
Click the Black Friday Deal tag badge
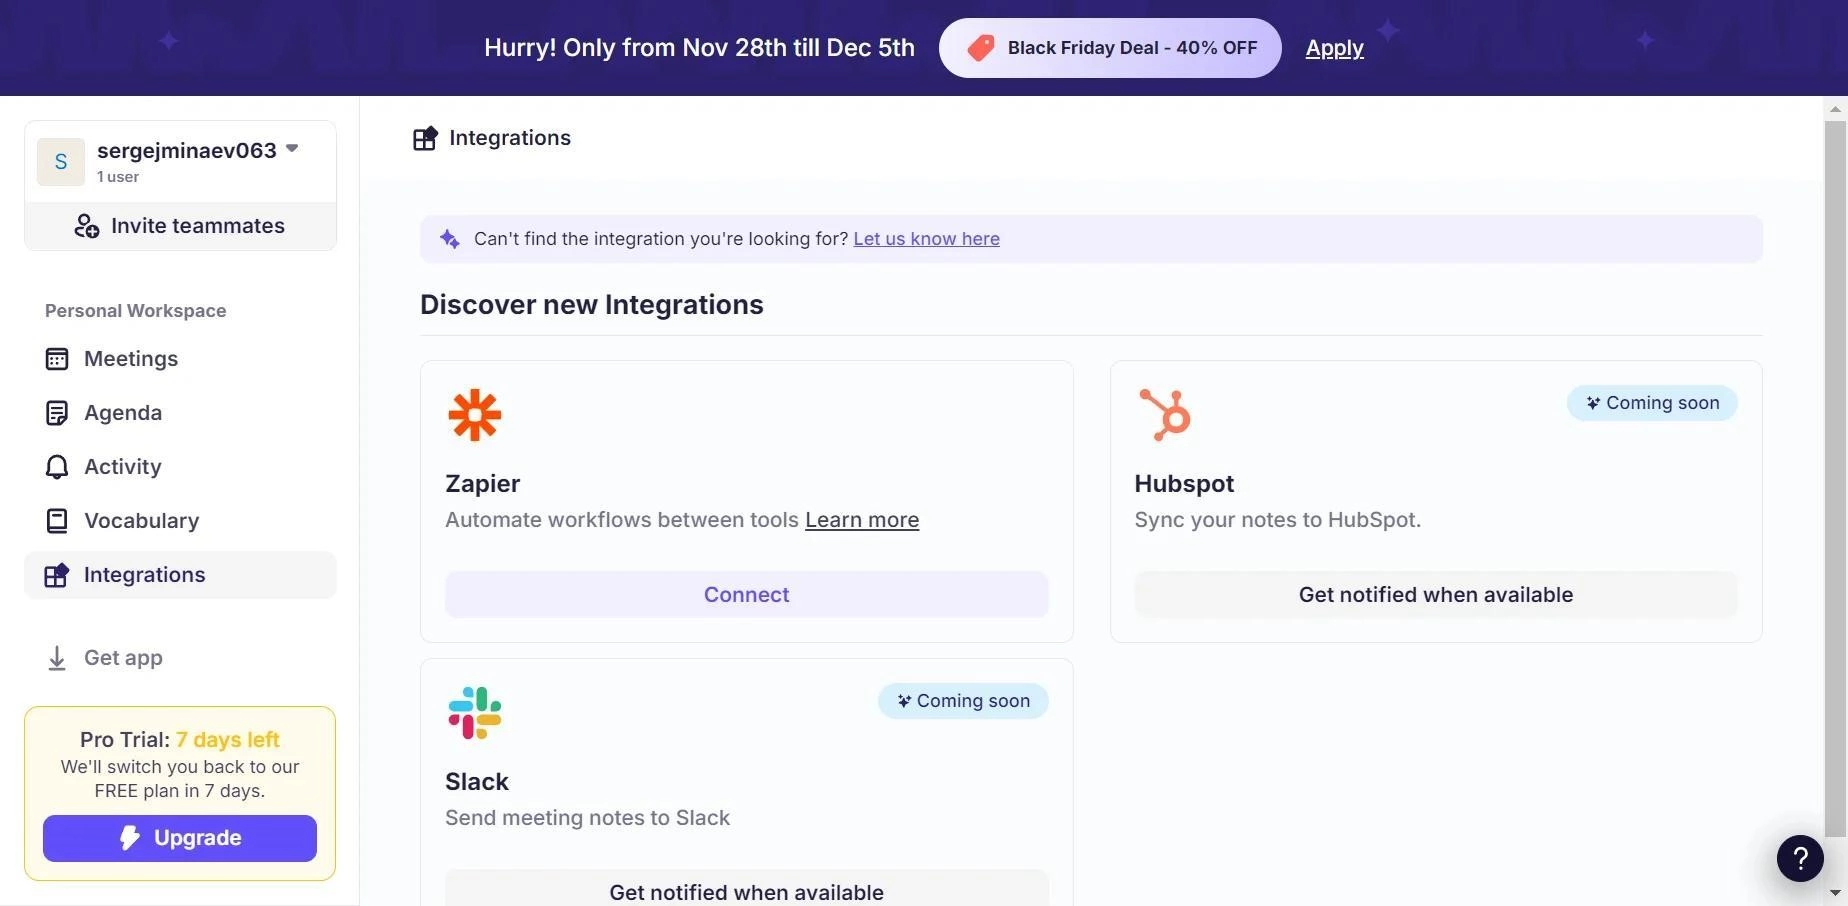tap(1110, 48)
